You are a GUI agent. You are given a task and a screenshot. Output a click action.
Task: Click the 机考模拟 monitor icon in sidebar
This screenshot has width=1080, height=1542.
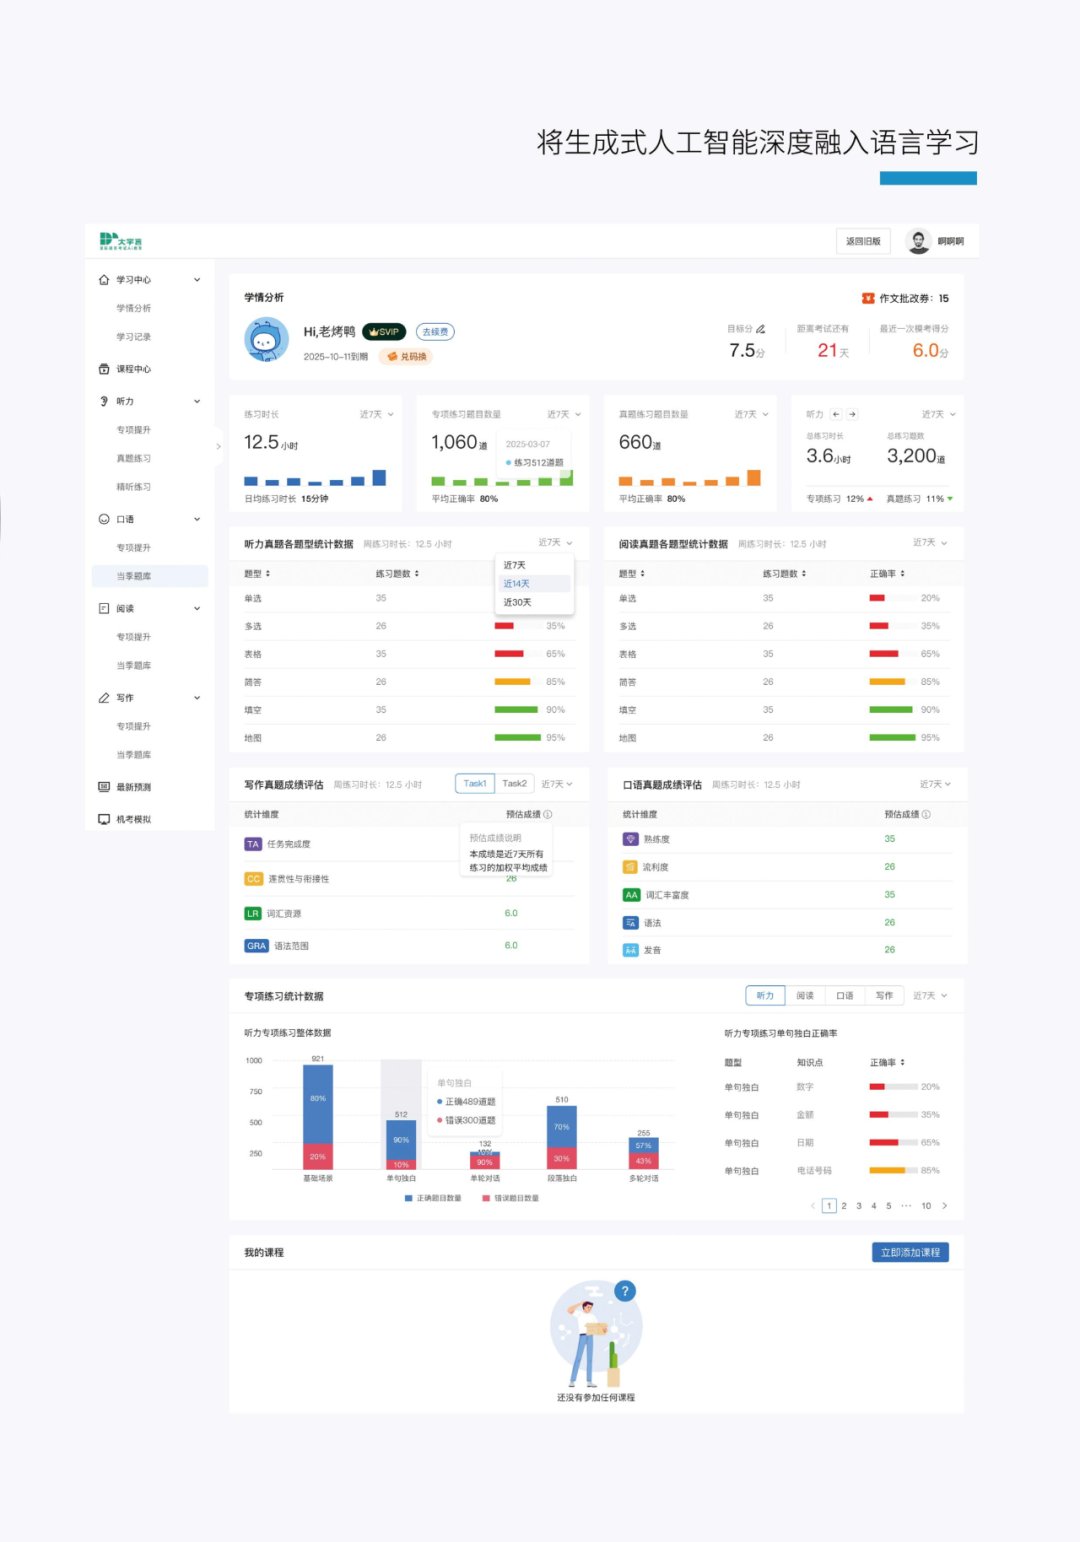(104, 819)
